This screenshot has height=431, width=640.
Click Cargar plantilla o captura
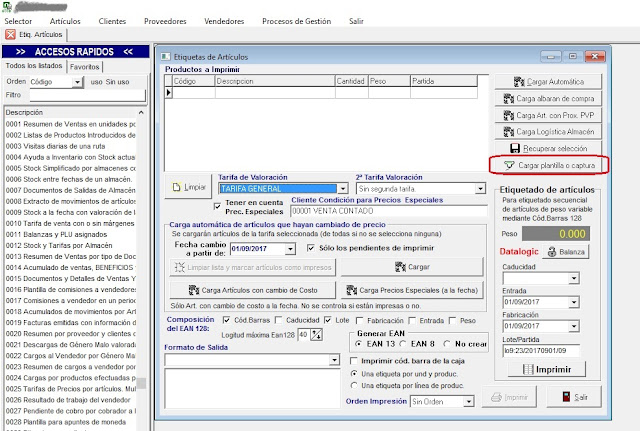point(549,164)
